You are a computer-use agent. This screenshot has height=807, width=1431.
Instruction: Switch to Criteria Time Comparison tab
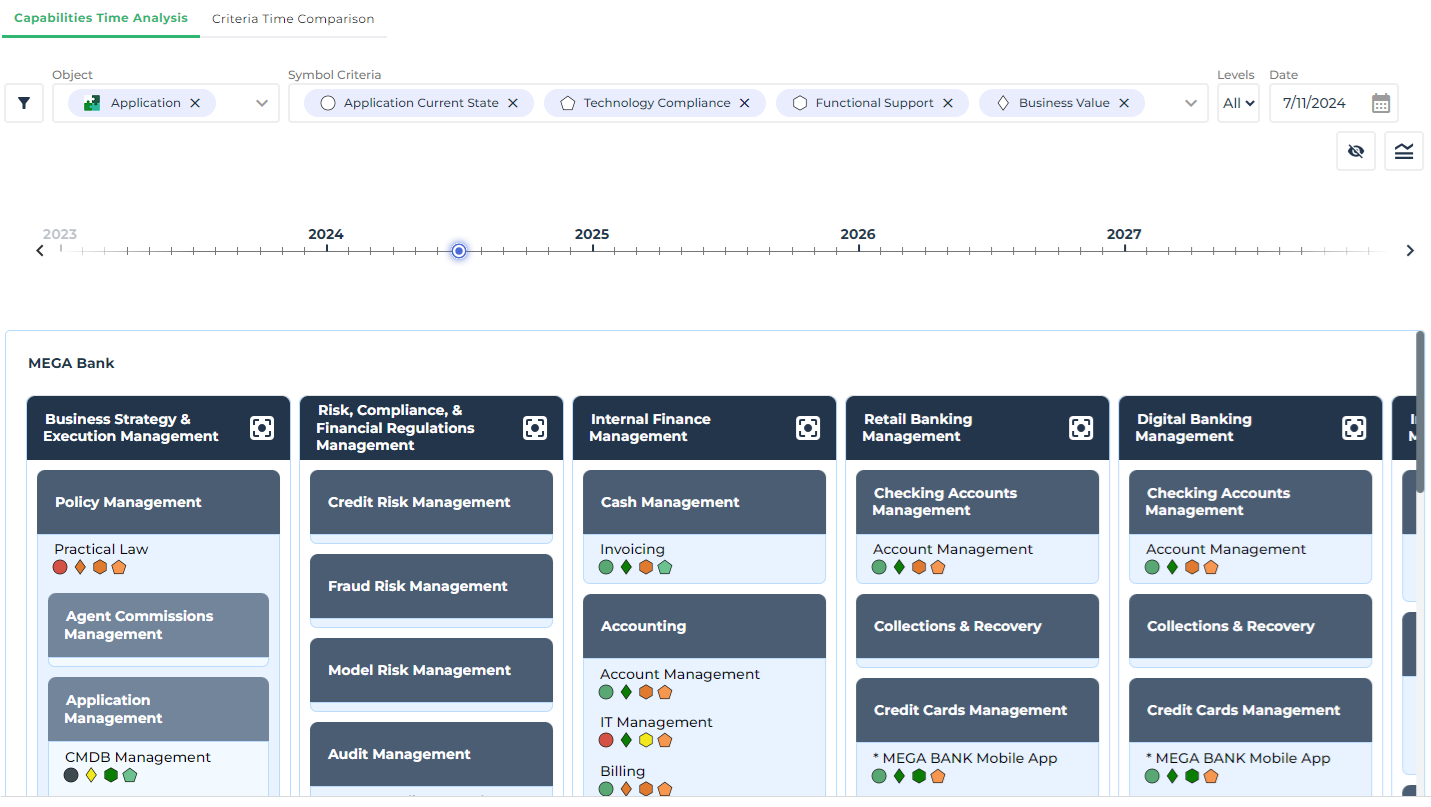pos(293,19)
